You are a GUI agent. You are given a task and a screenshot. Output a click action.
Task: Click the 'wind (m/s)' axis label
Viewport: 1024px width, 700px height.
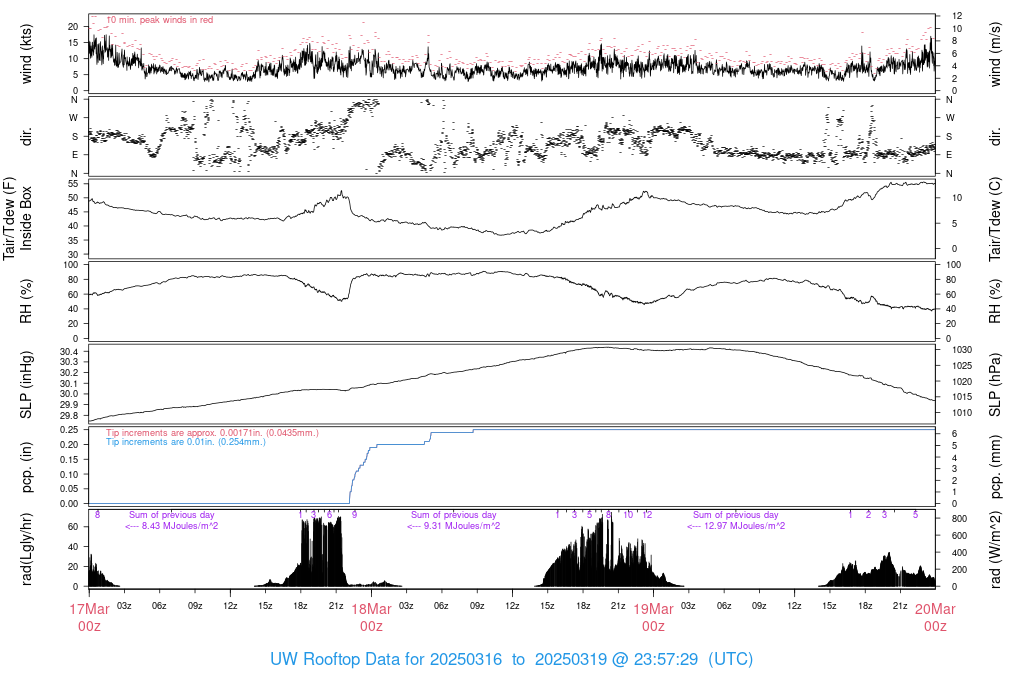tap(995, 54)
